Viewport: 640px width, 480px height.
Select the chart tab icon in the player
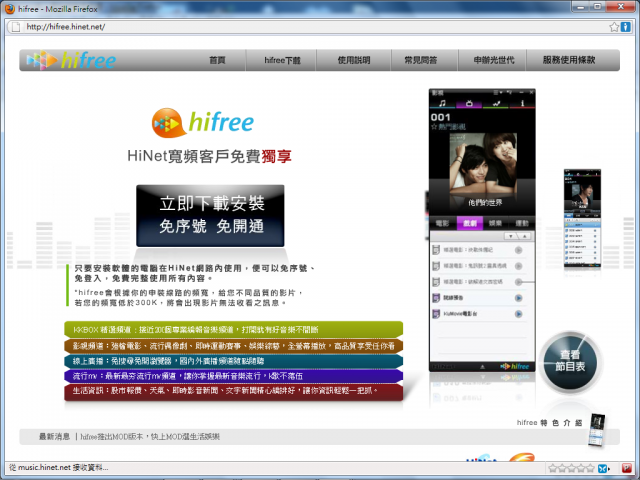click(x=496, y=104)
